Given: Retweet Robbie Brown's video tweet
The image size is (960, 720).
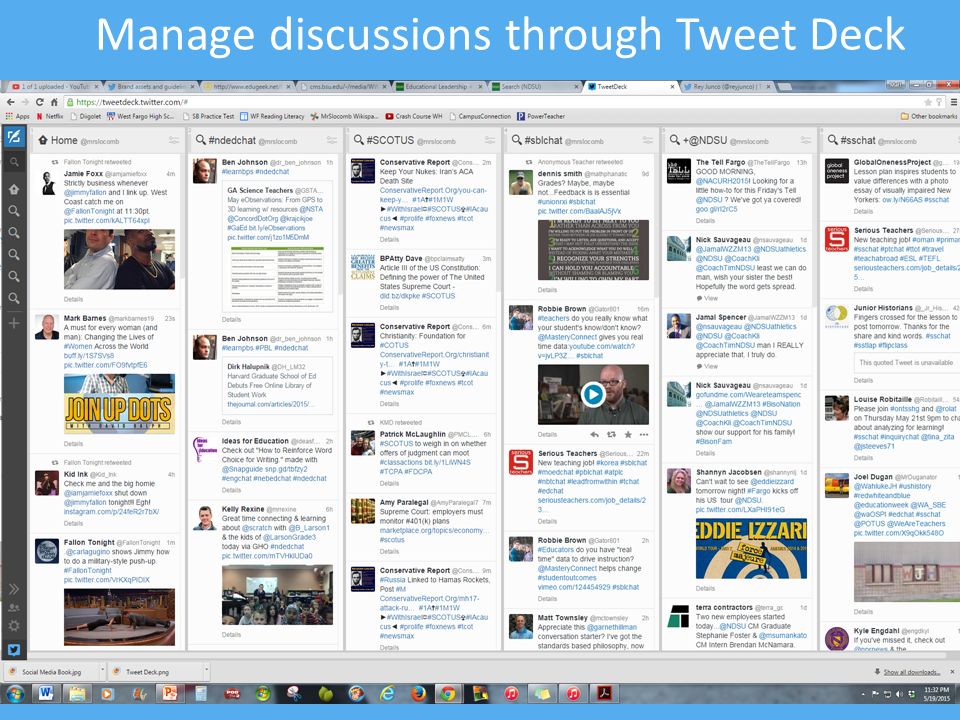Looking at the screenshot, I should point(611,435).
